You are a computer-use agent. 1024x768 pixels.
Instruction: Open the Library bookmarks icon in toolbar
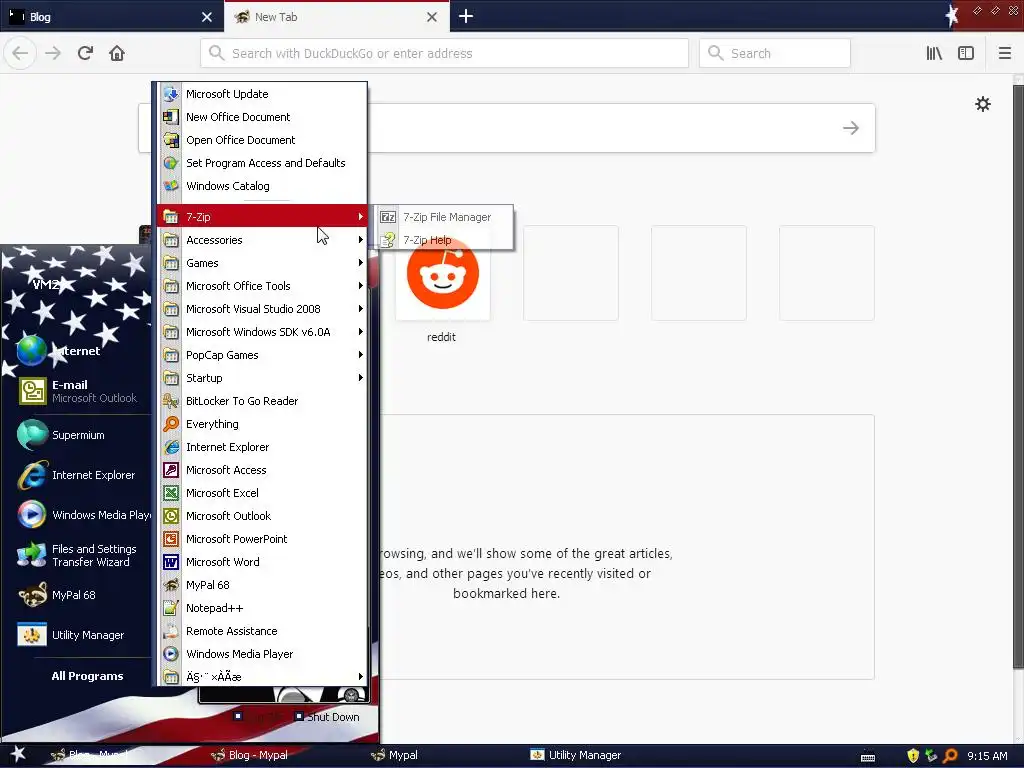934,53
